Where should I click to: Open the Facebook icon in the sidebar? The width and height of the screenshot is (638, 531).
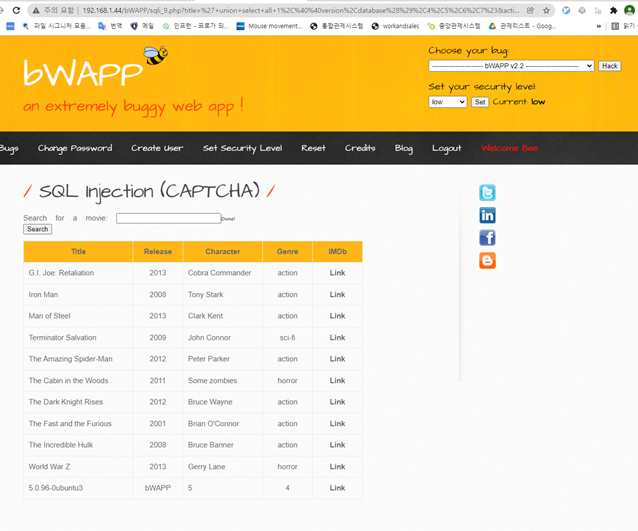(487, 238)
